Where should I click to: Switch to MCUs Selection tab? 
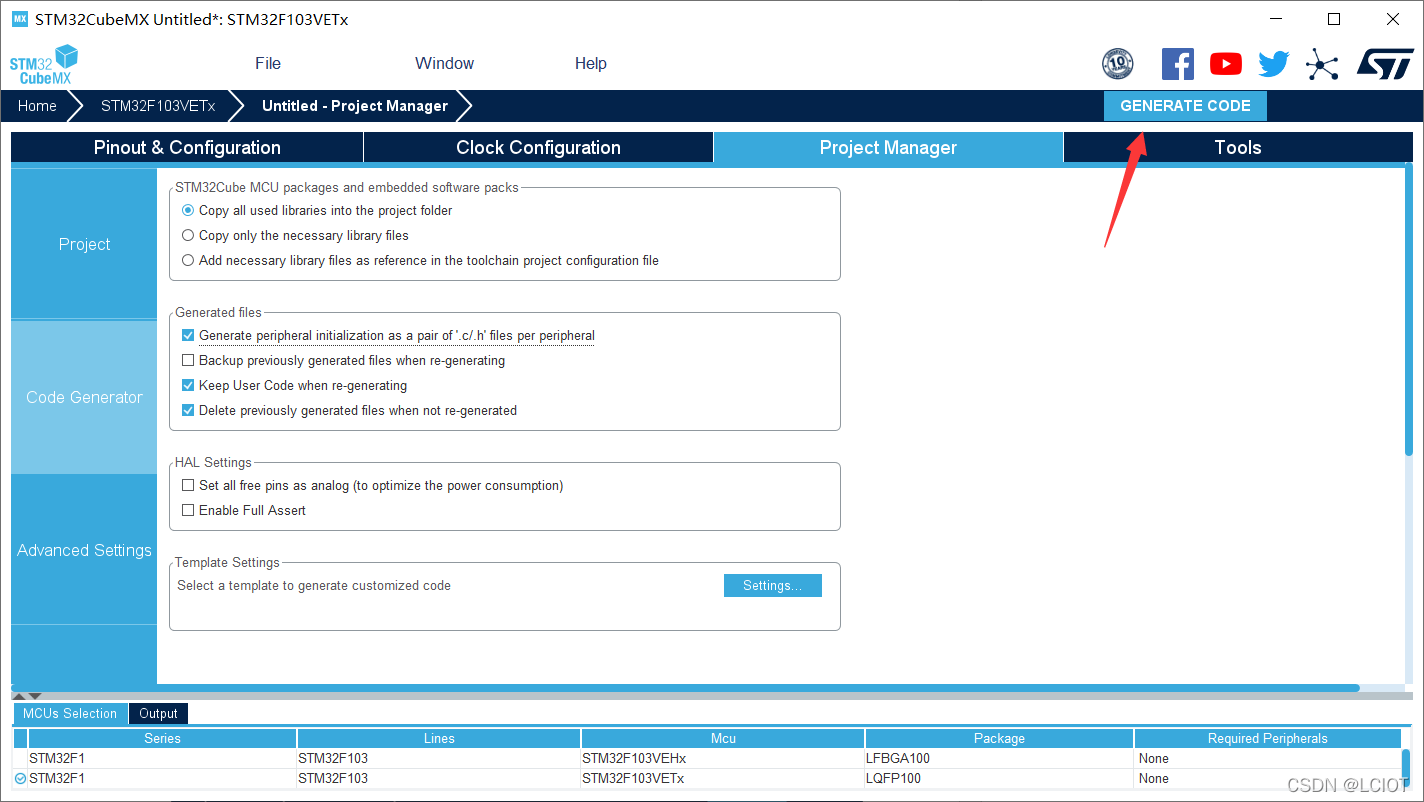coord(70,713)
